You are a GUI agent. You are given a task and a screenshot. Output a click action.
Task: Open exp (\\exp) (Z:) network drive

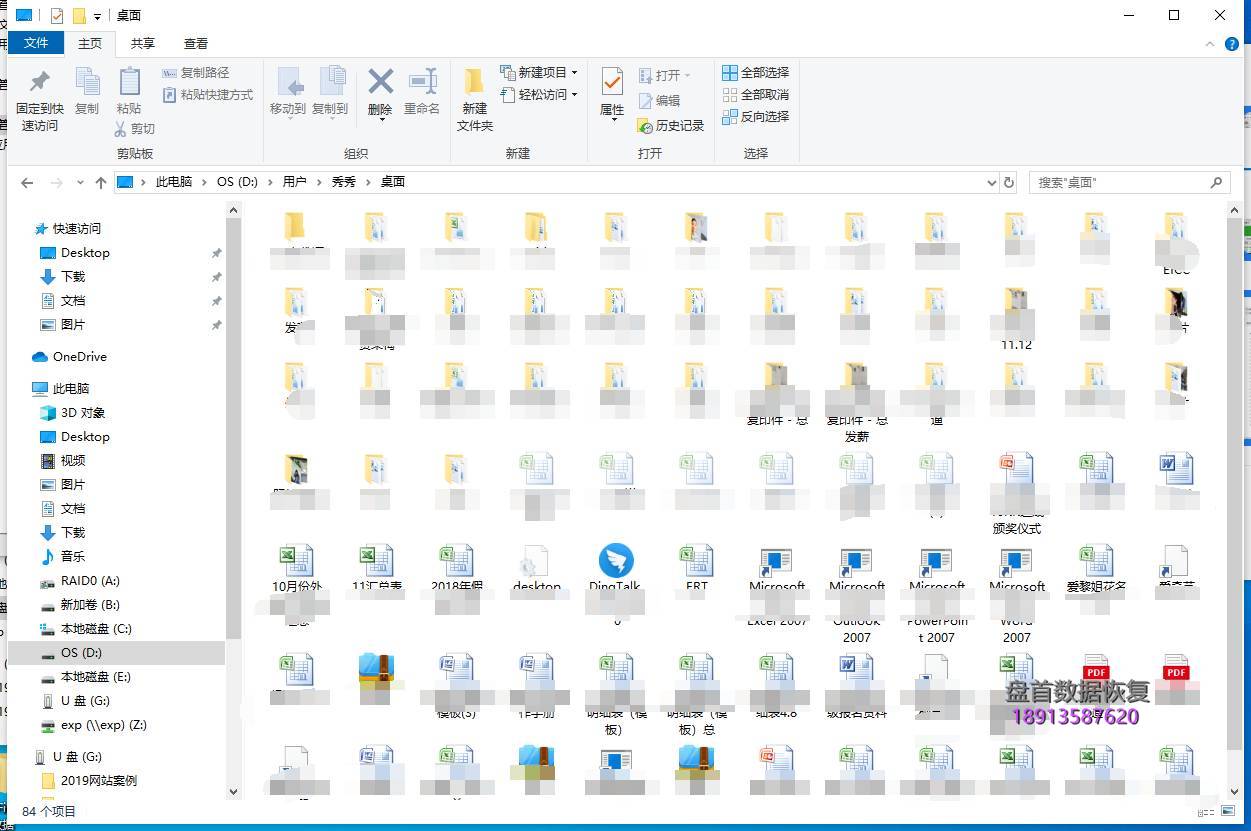(104, 725)
